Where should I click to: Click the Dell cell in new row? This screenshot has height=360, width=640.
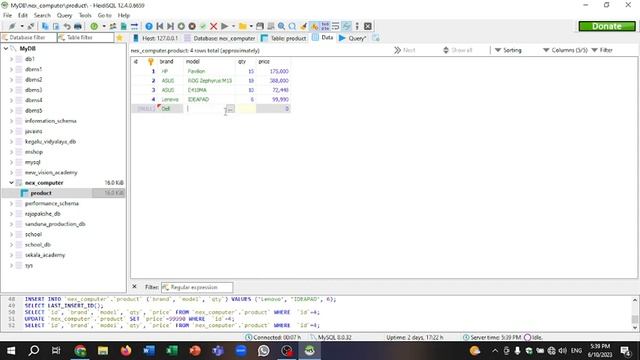point(169,109)
